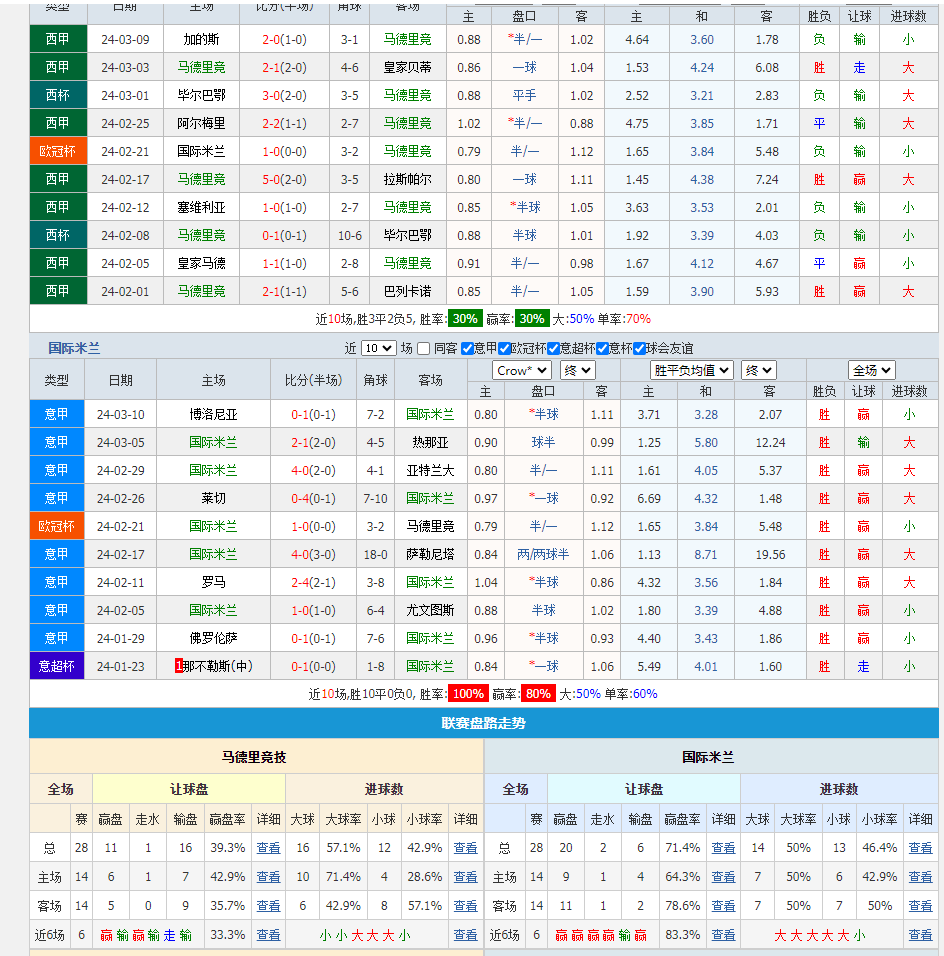This screenshot has height=956, width=944.
Task: Click the 欧冠杯 badge in 国际米兰 table
Action: [56, 526]
